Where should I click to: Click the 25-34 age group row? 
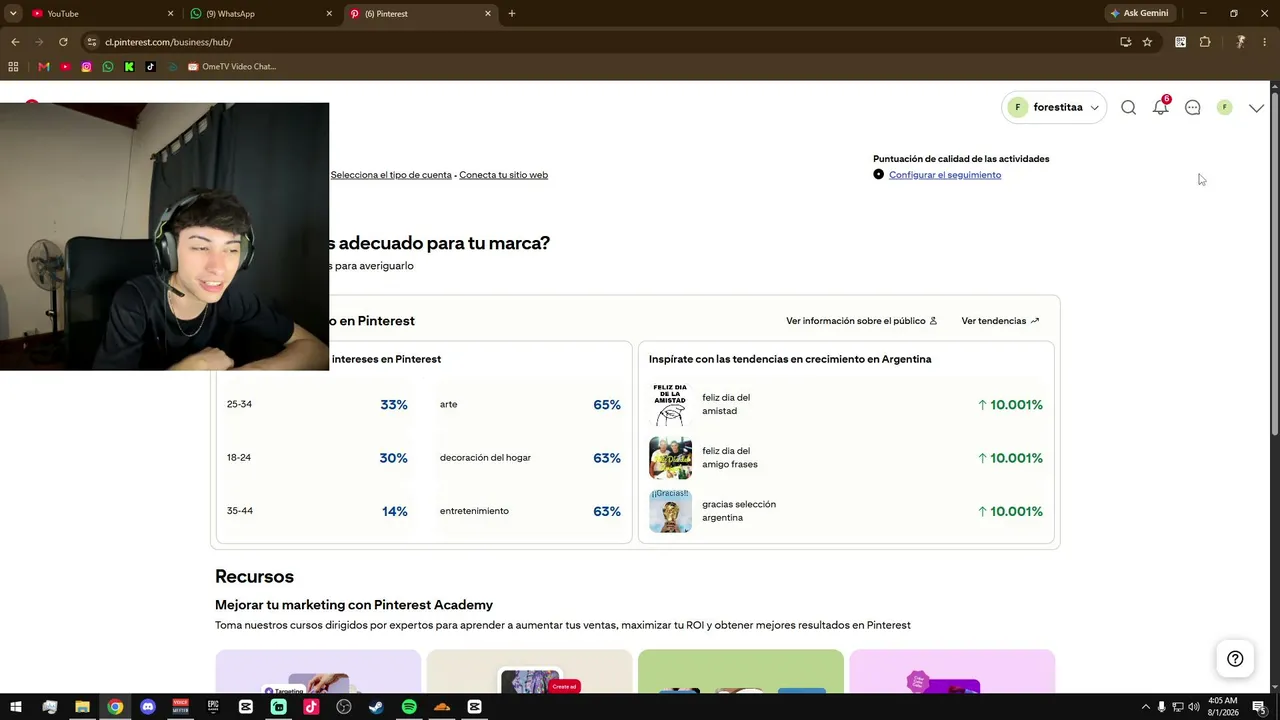pos(317,405)
